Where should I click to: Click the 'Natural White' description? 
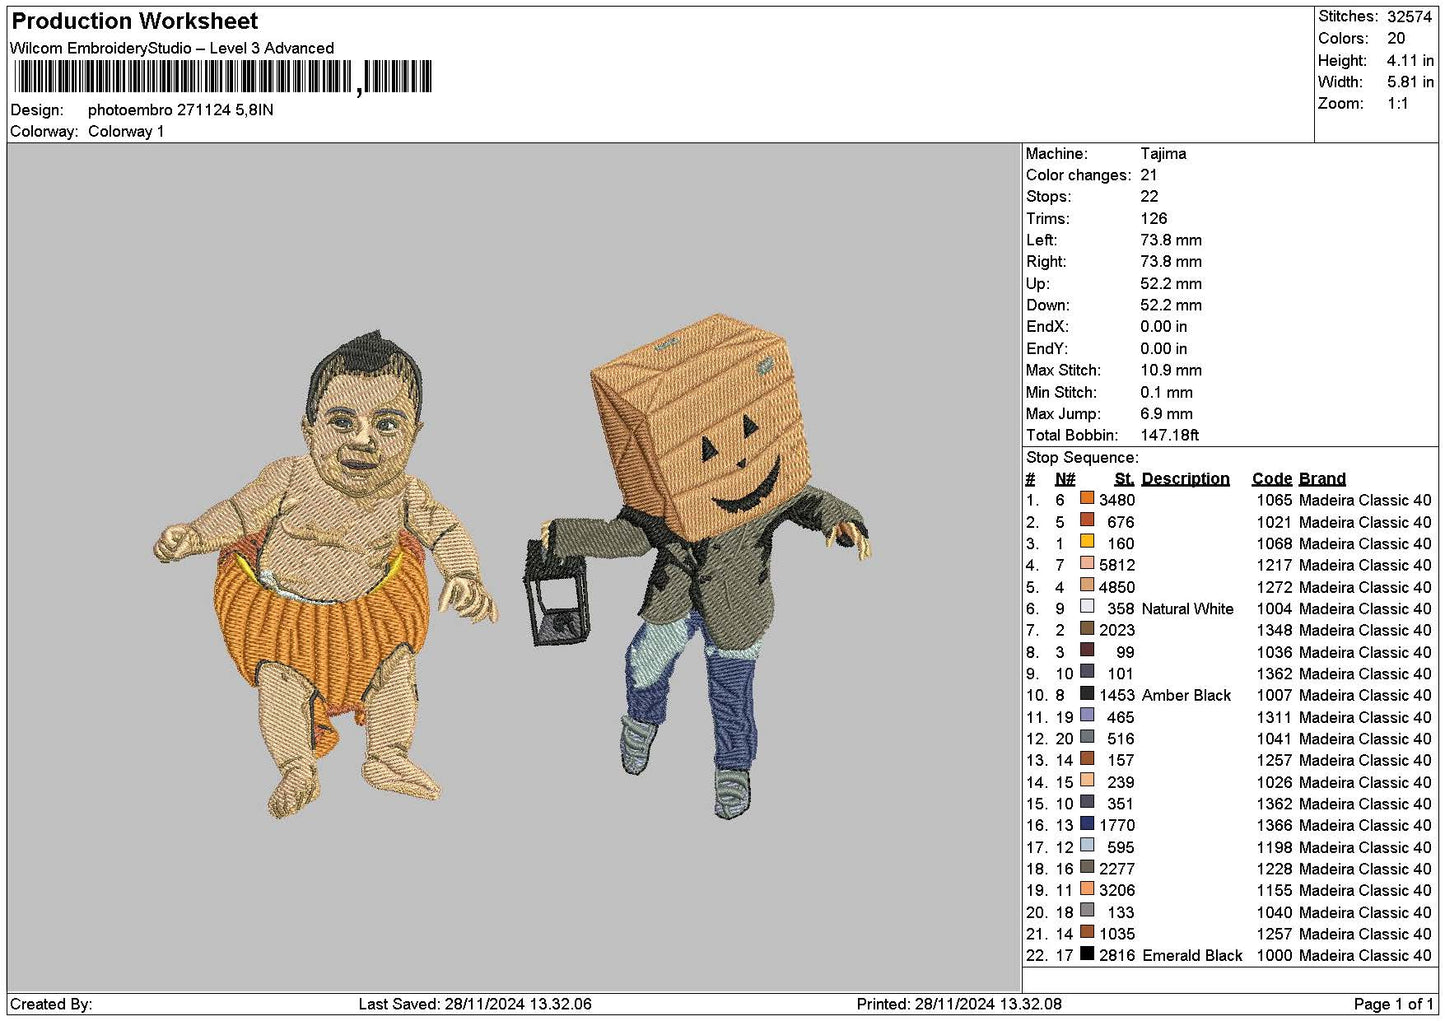pos(1187,609)
